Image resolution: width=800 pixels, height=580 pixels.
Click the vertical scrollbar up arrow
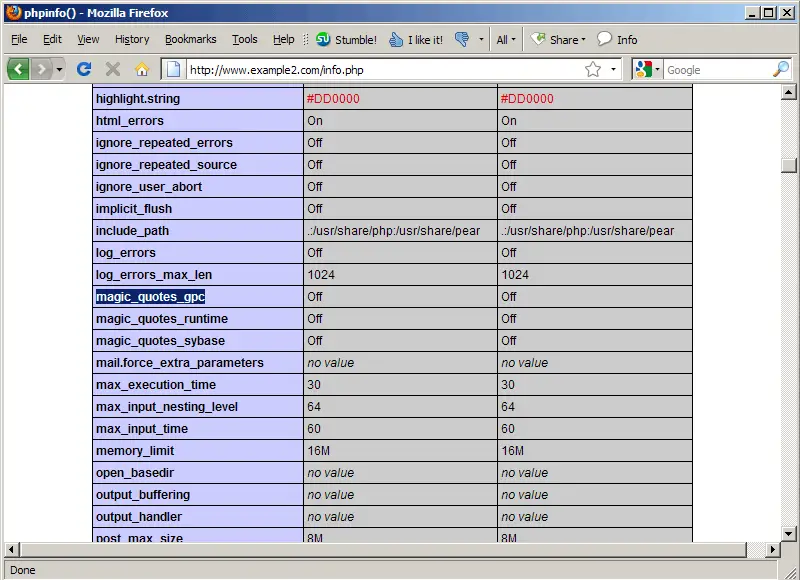pyautogui.click(x=788, y=92)
